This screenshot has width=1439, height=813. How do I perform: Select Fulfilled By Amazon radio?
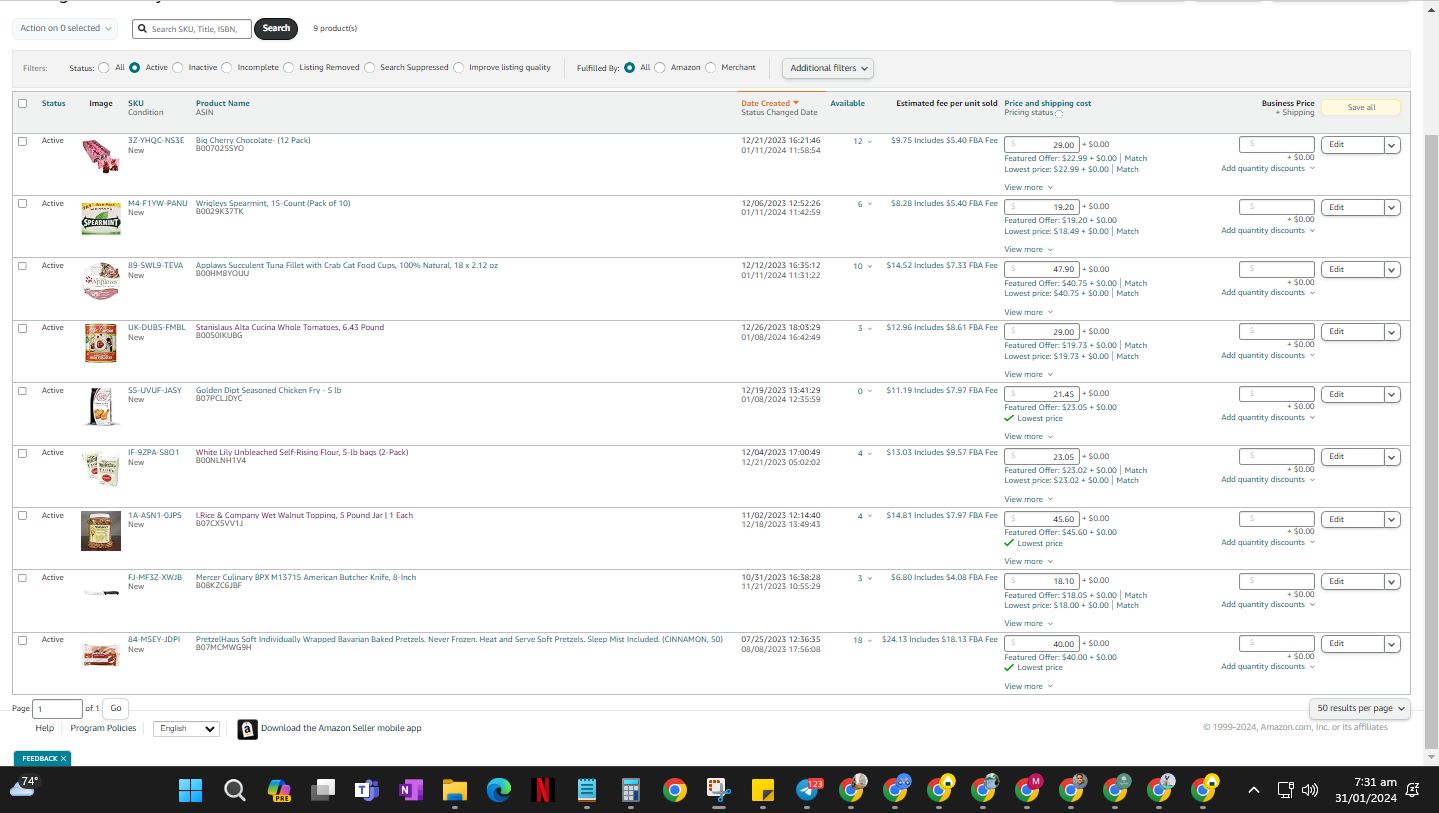[x=660, y=68]
